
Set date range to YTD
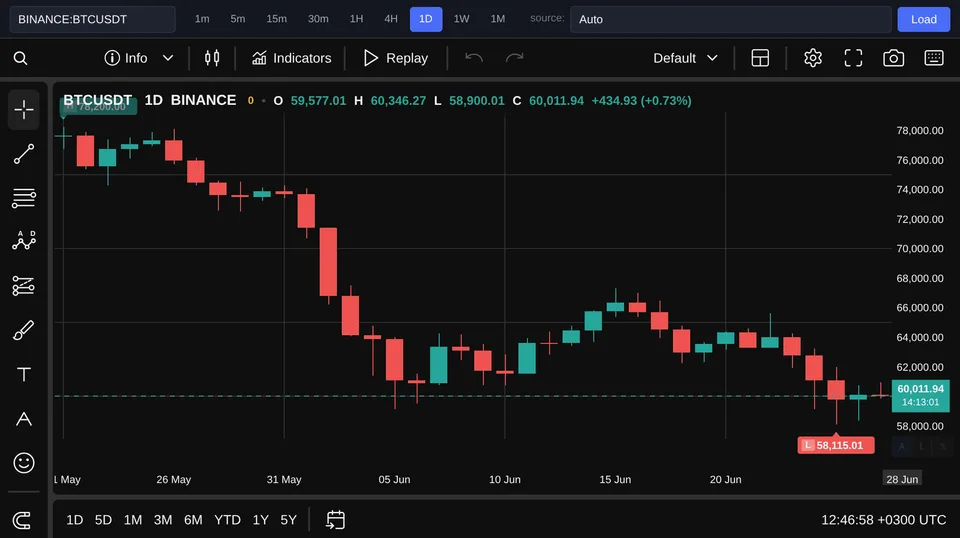click(227, 520)
